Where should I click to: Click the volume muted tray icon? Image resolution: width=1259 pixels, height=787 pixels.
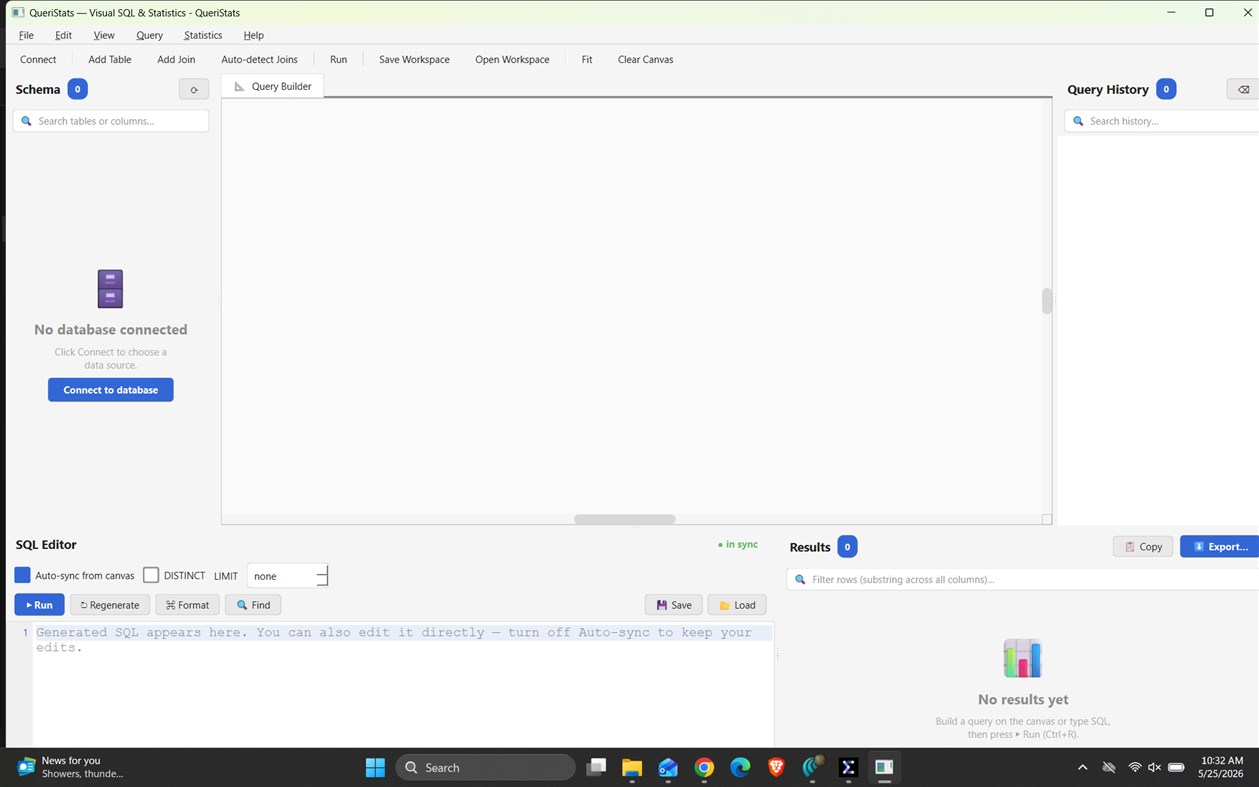pos(1154,767)
